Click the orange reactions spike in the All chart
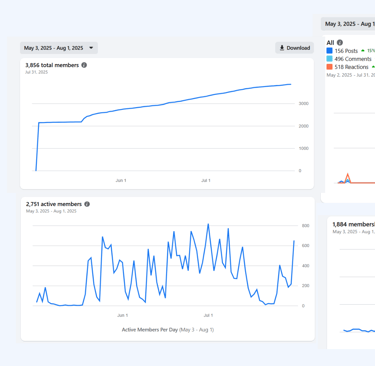This screenshot has height=366, width=375. point(348,174)
